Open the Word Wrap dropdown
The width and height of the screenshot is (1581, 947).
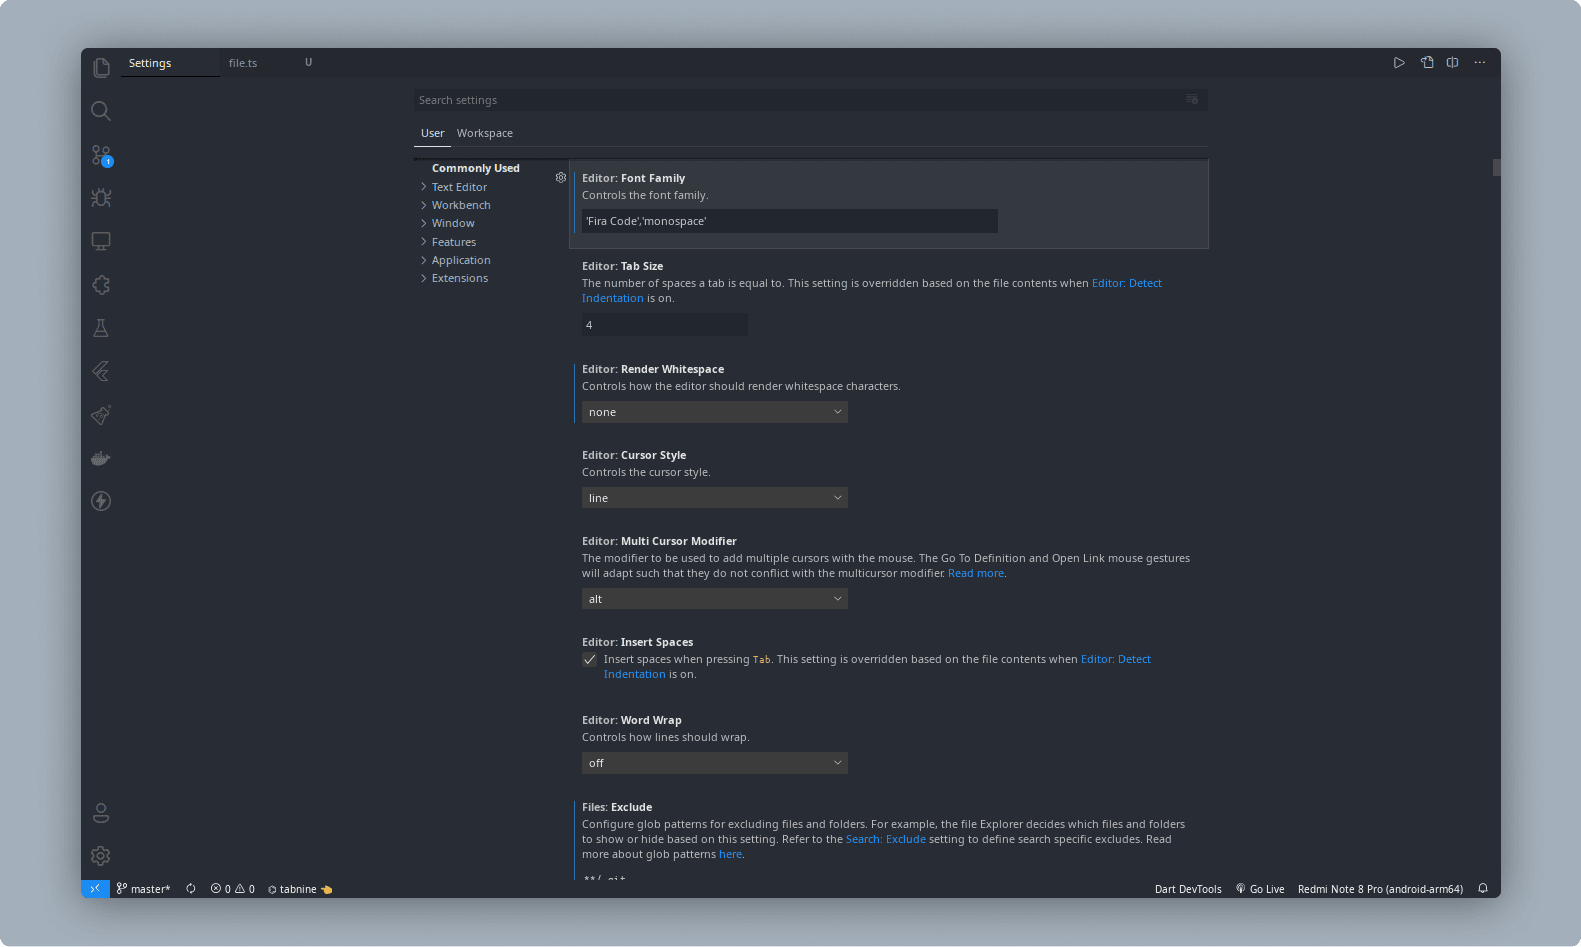[x=714, y=763]
